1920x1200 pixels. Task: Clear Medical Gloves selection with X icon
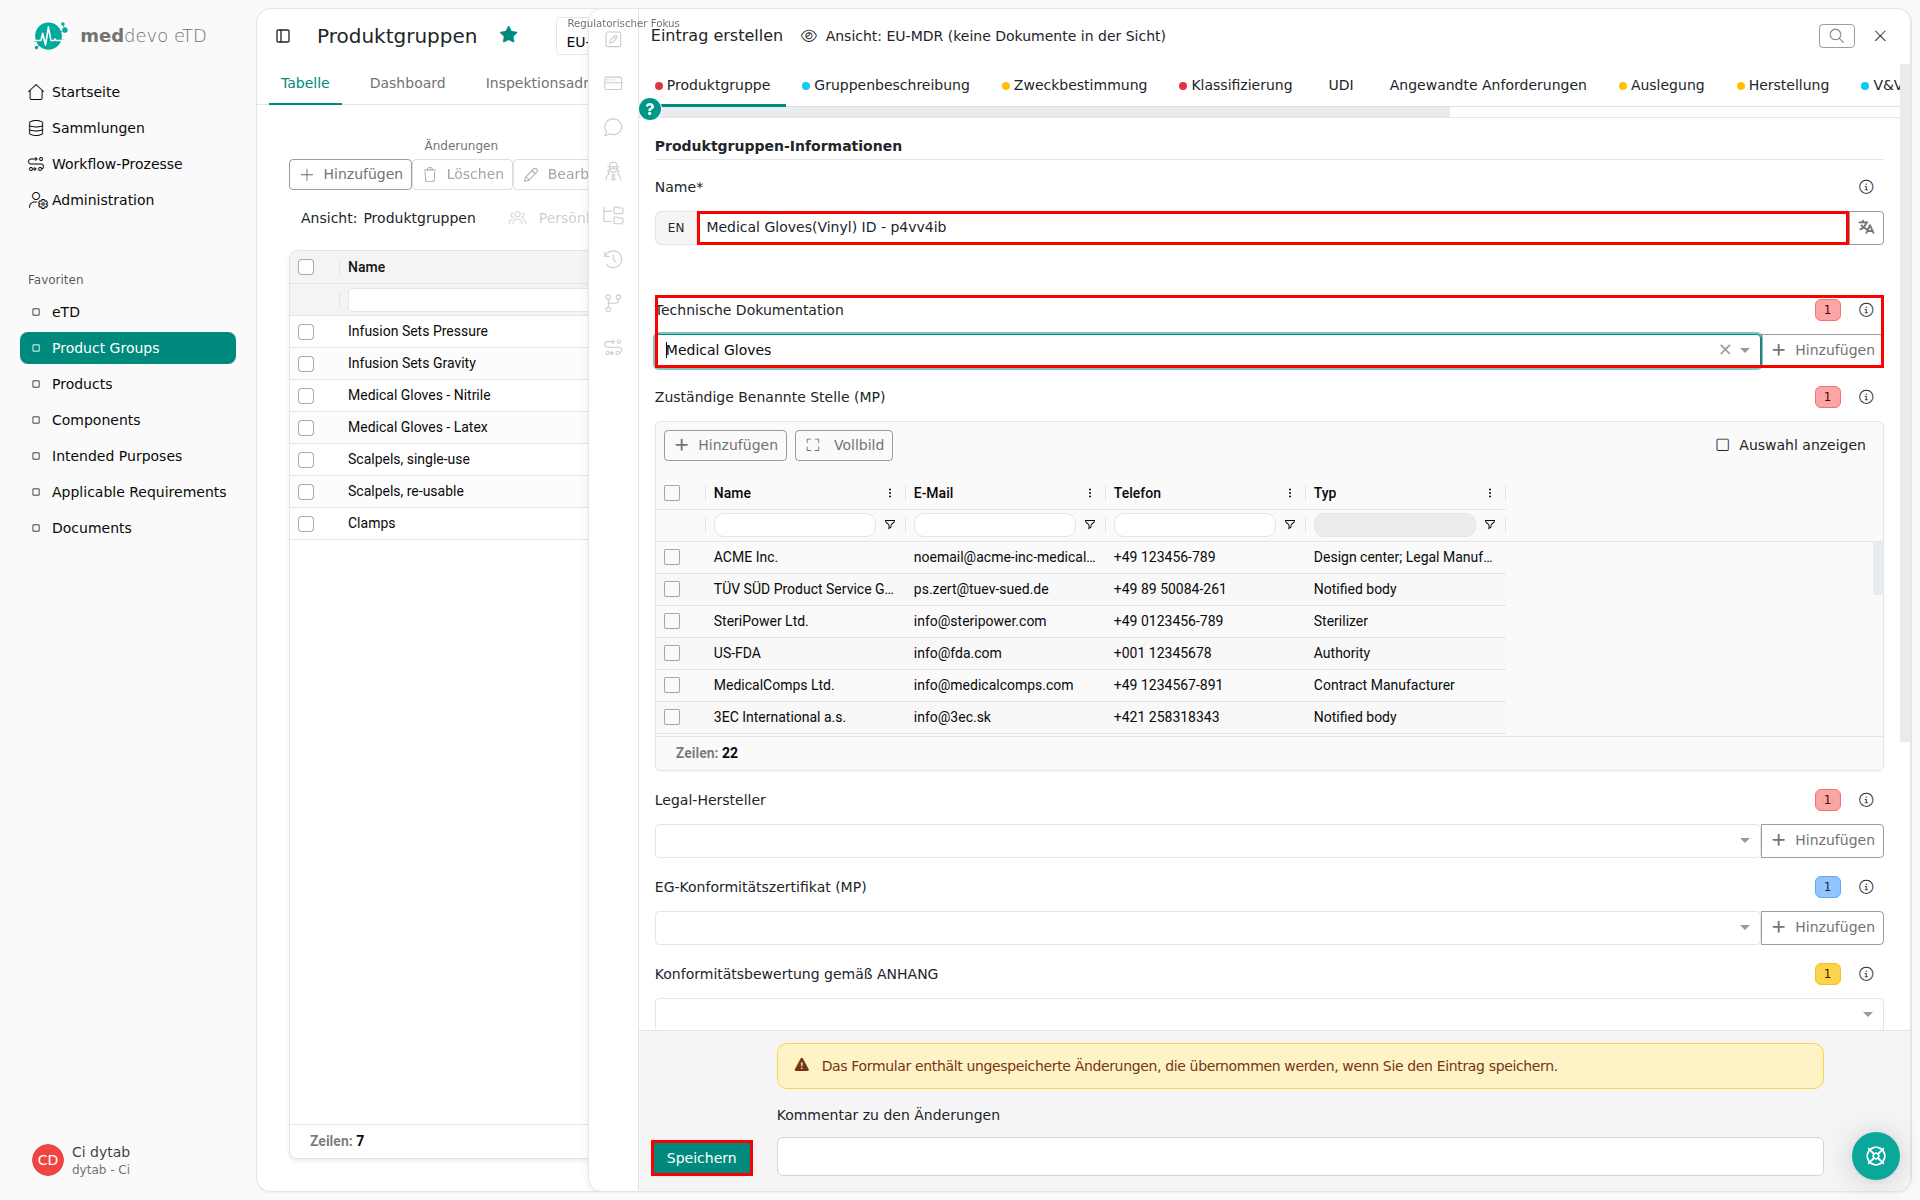[1725, 350]
